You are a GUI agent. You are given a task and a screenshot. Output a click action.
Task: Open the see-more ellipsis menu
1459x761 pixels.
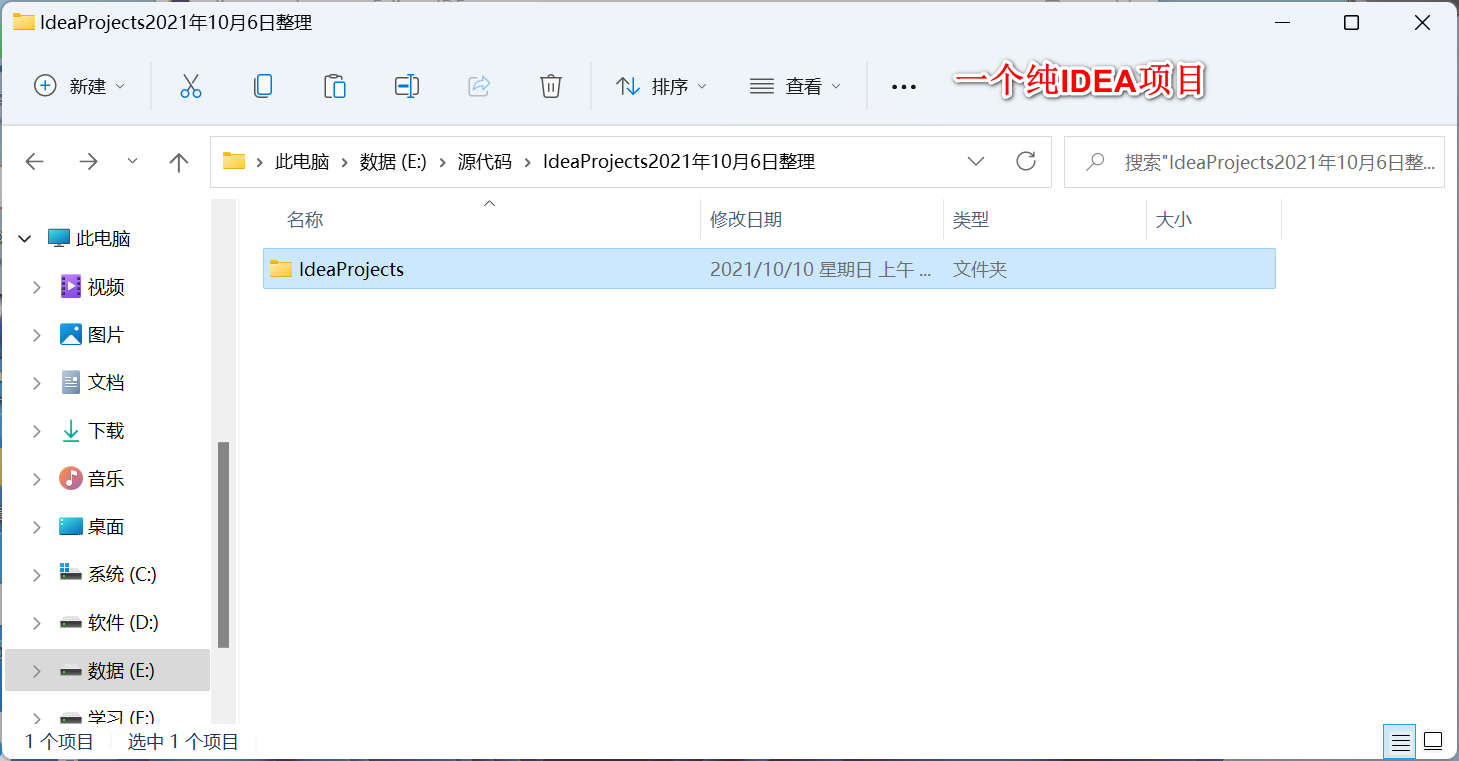click(x=903, y=86)
